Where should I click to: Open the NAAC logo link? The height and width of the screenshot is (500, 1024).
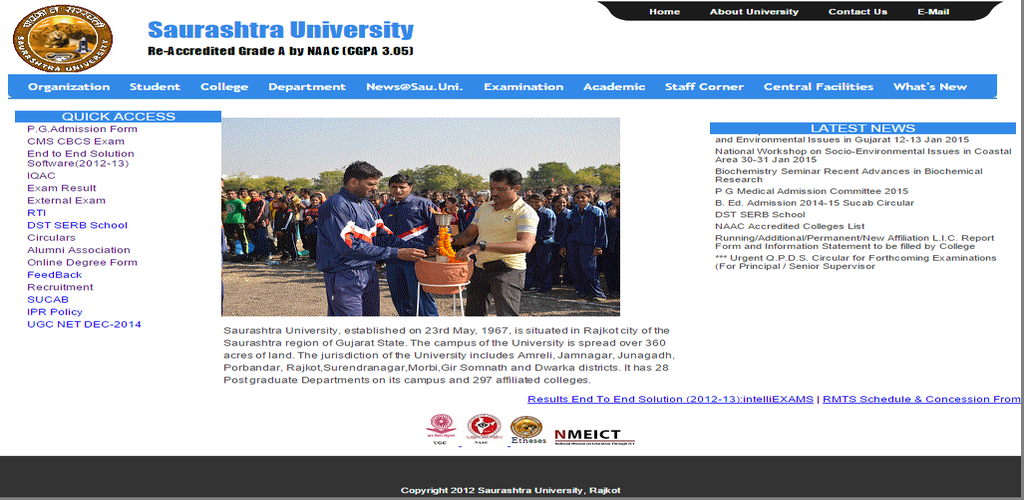pyautogui.click(x=484, y=430)
